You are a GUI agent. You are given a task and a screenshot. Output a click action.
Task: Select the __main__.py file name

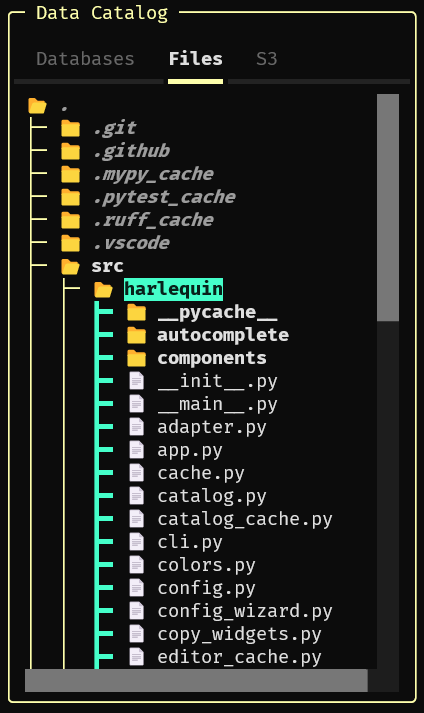[x=217, y=404]
